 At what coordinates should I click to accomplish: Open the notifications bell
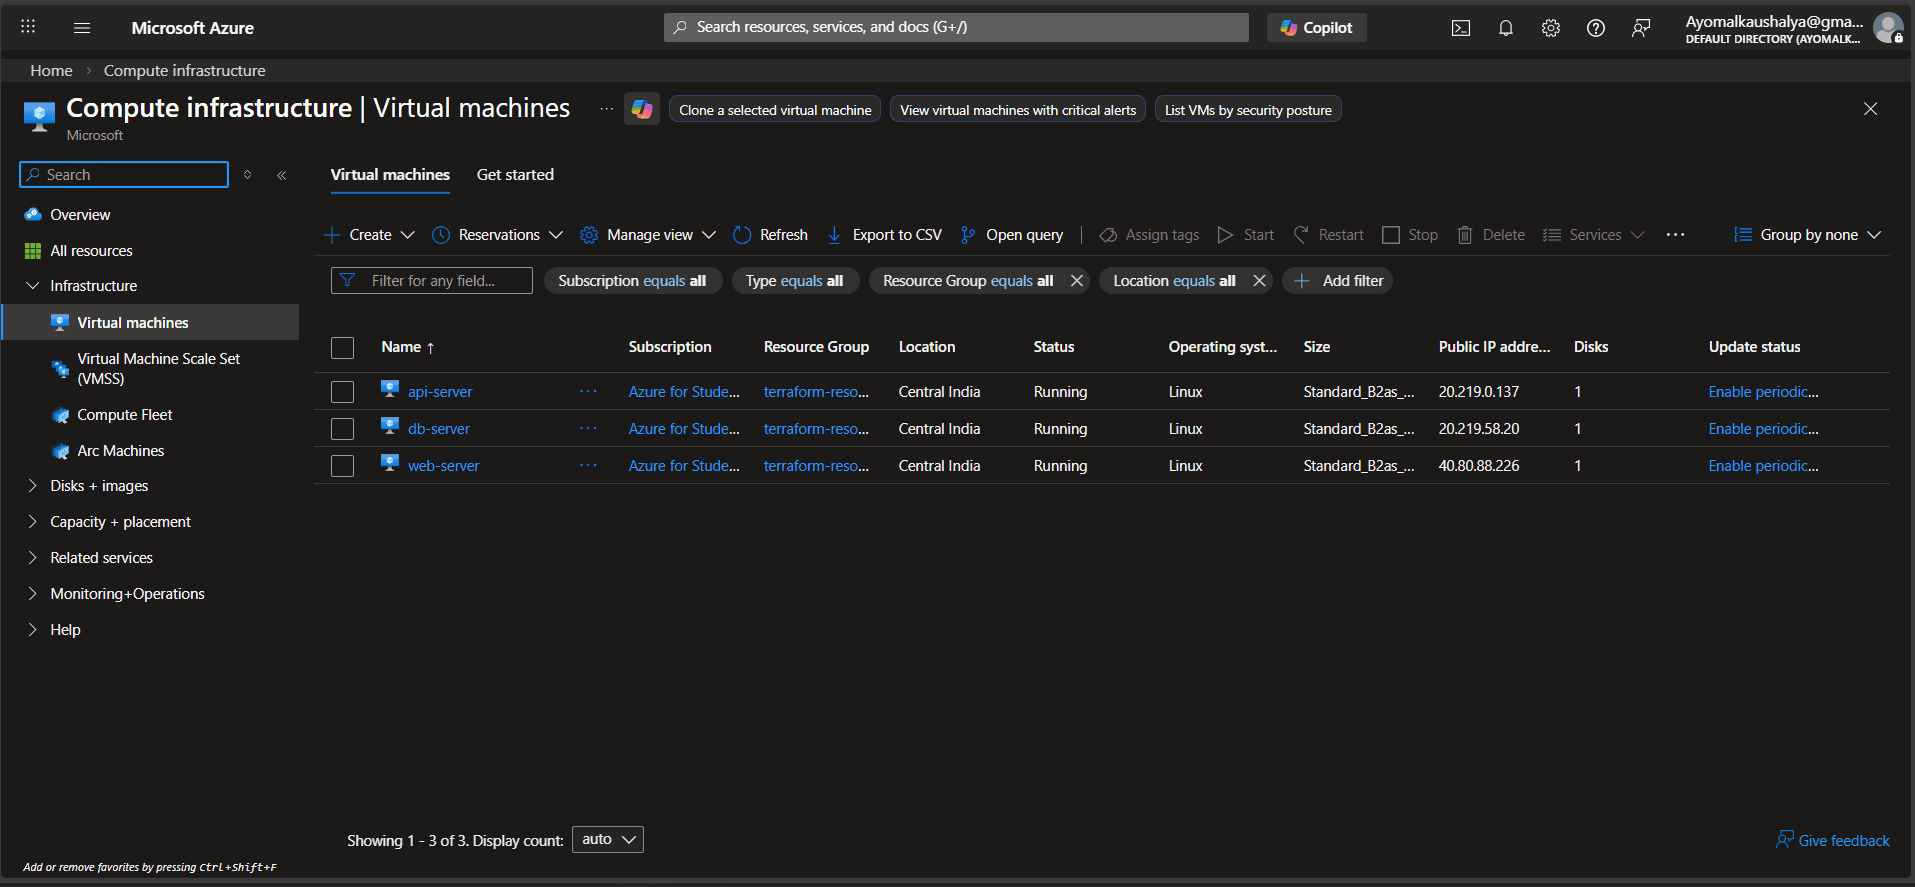(x=1506, y=28)
